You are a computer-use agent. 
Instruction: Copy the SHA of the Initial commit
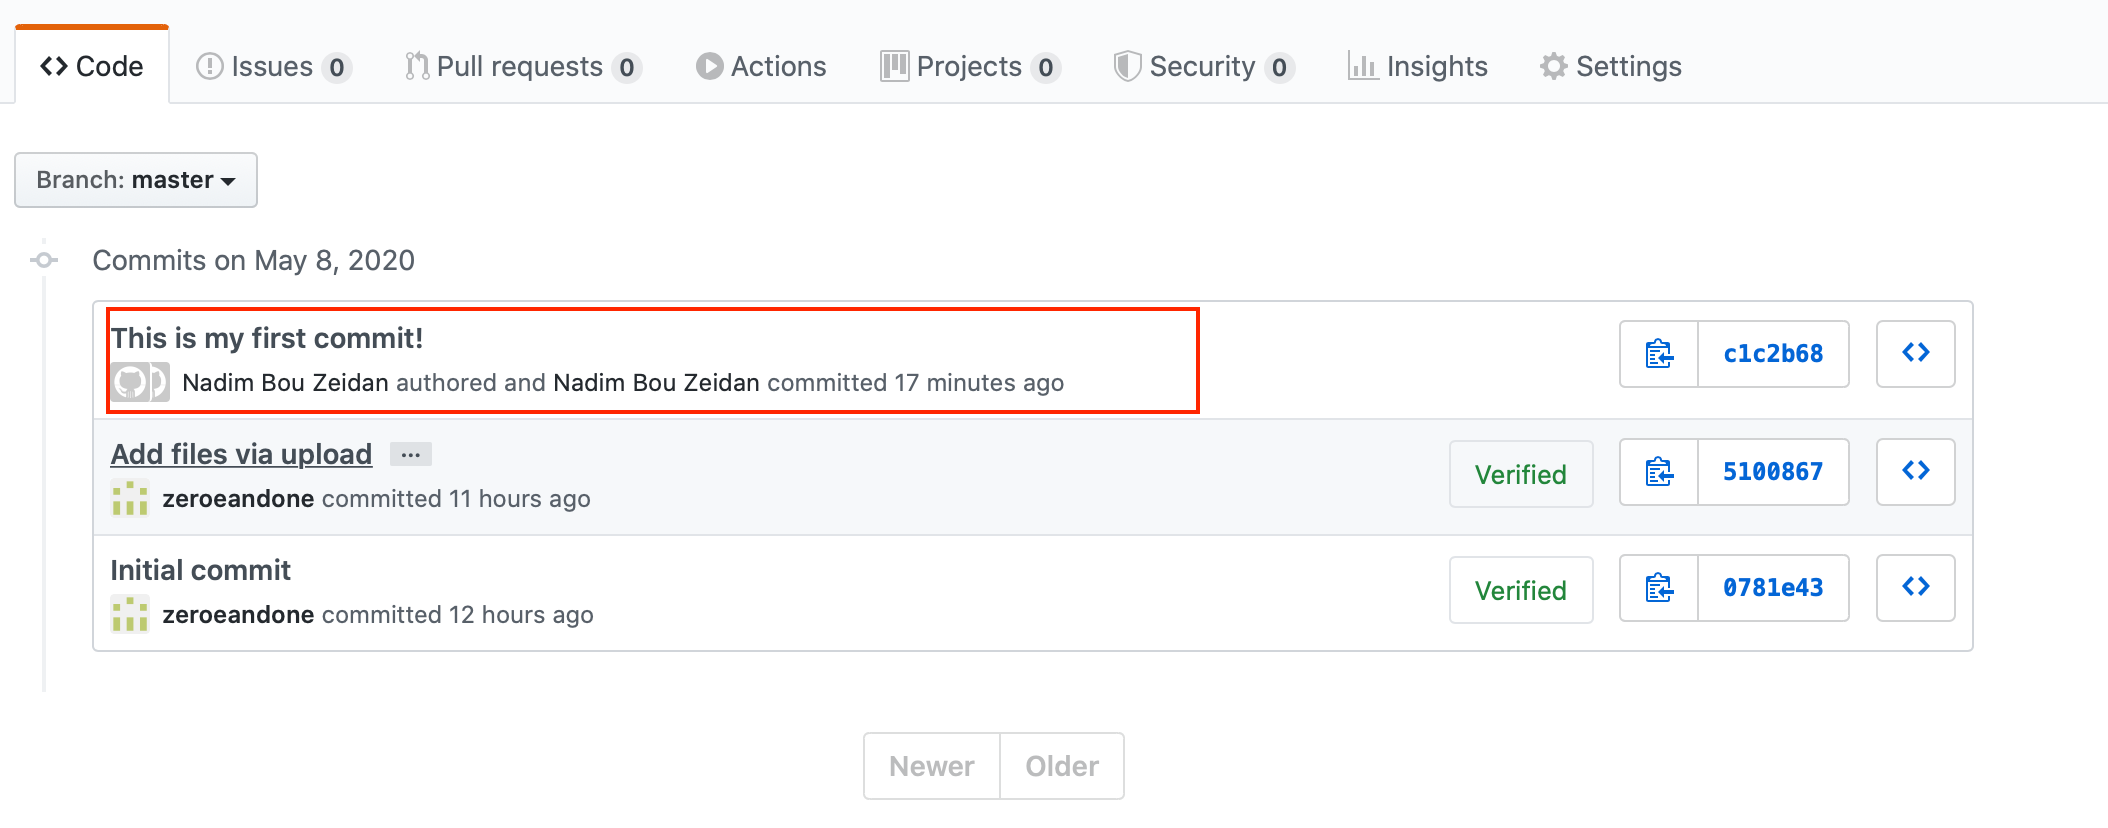pos(1657,588)
